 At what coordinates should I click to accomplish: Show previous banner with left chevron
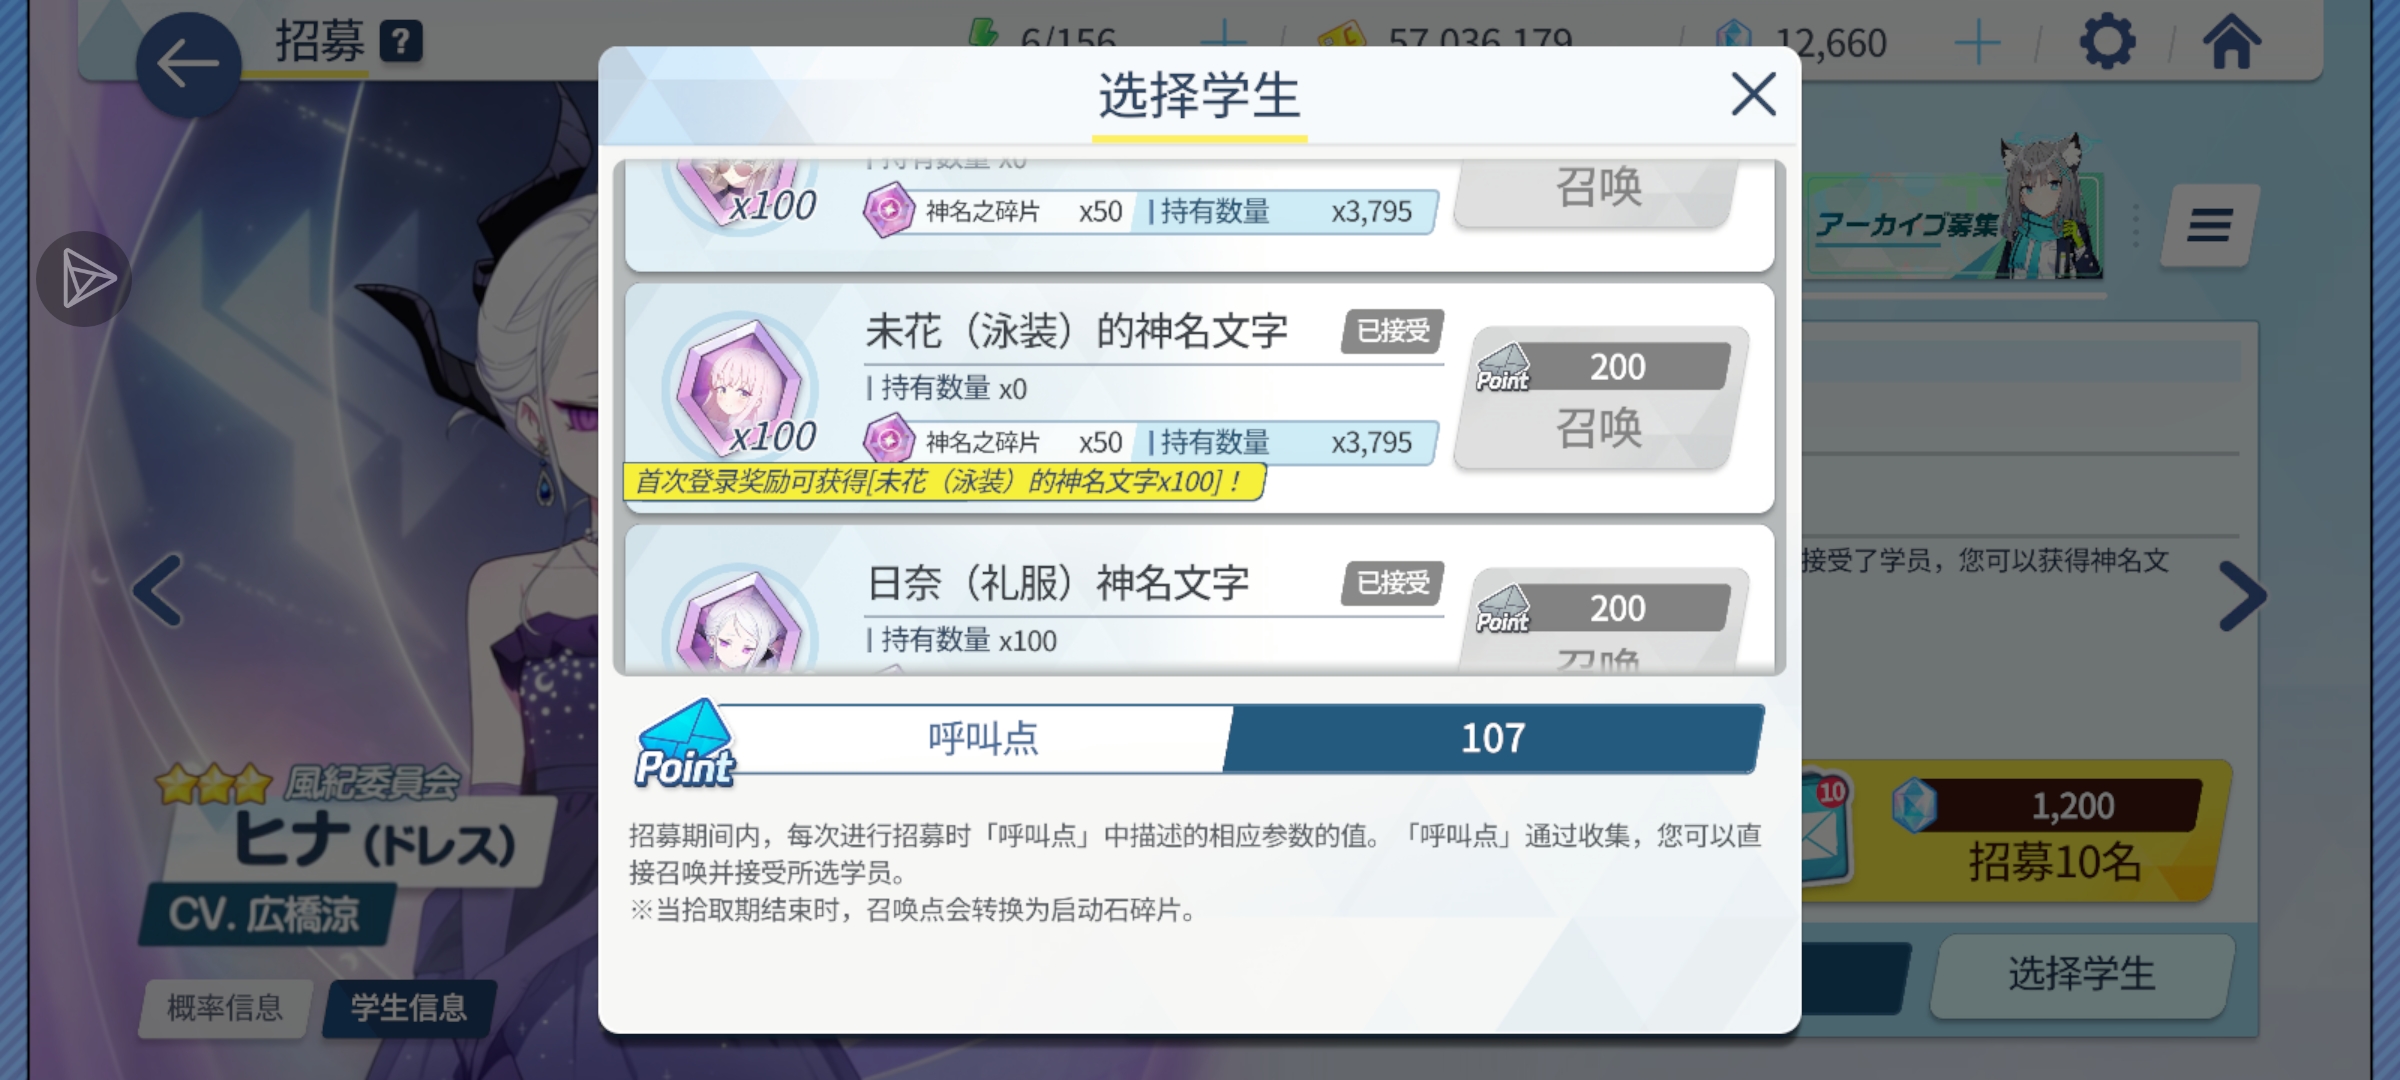coord(159,591)
